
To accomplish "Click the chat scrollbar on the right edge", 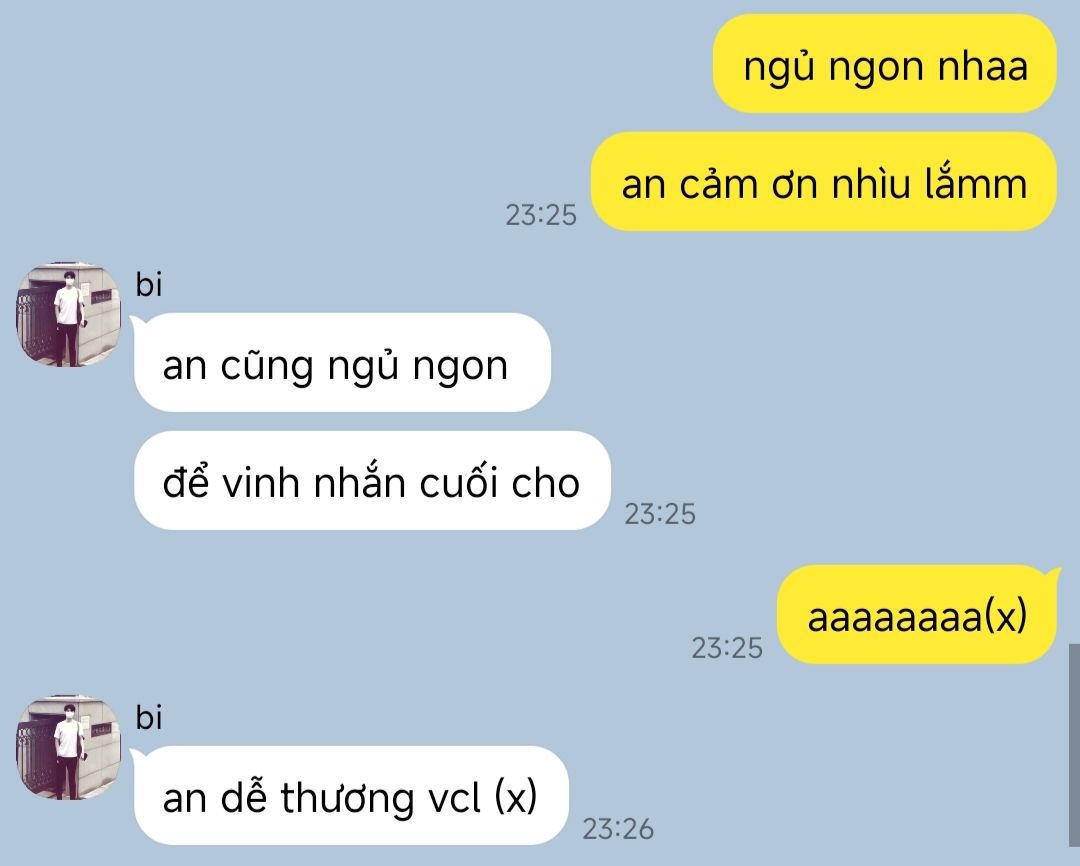I will tap(1074, 745).
